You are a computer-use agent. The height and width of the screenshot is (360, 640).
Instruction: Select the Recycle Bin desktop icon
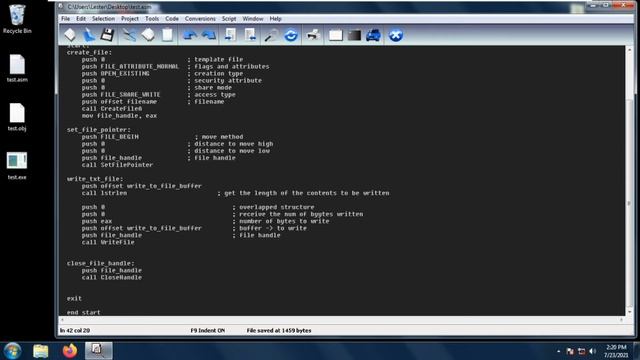tap(17, 19)
